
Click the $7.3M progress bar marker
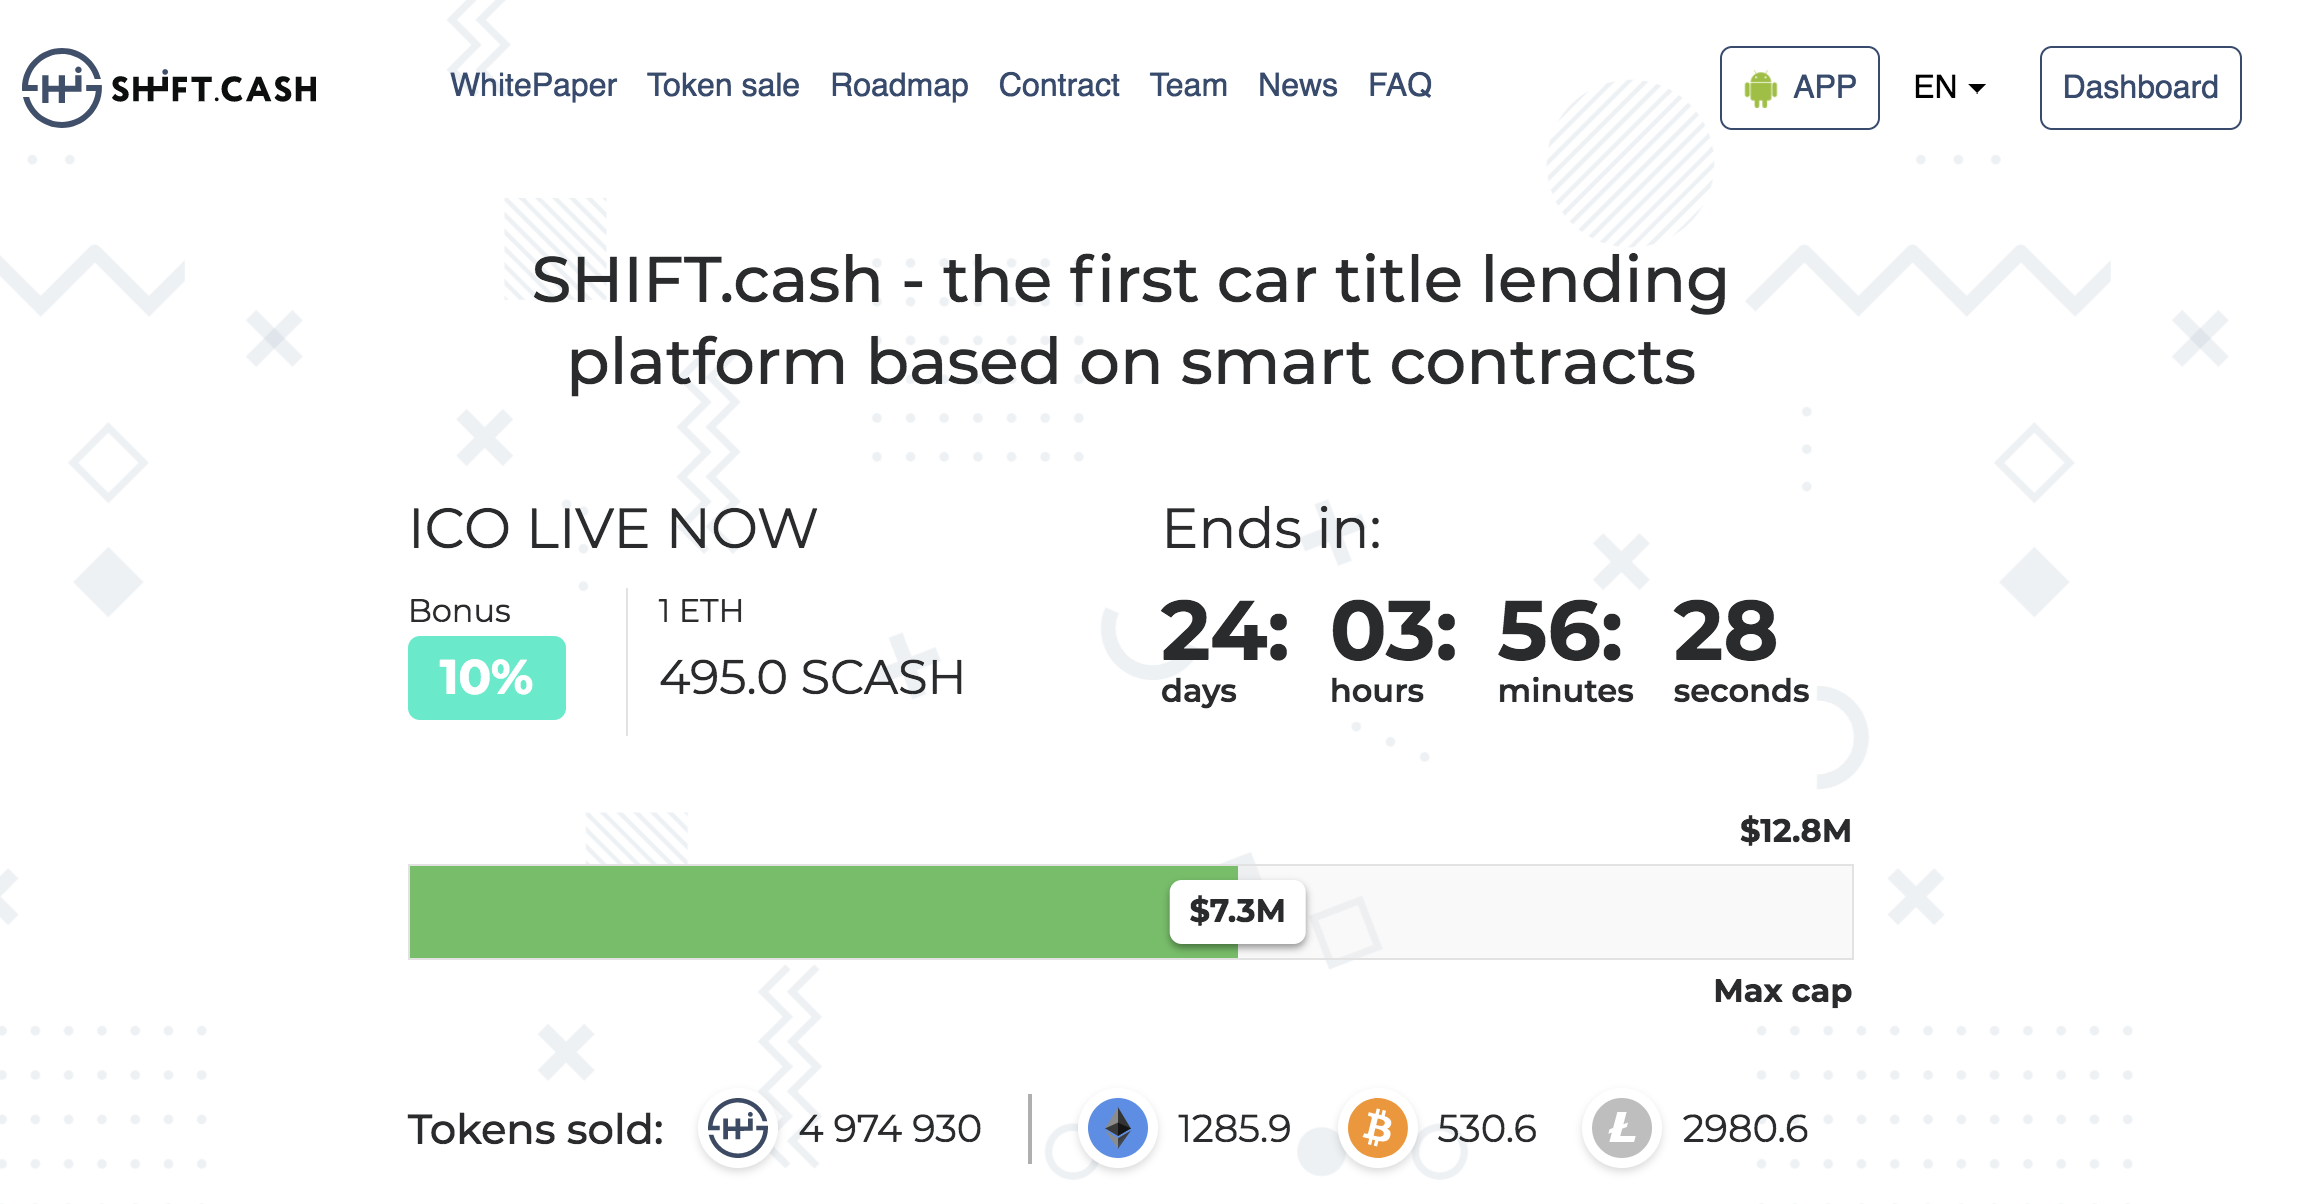pos(1237,911)
